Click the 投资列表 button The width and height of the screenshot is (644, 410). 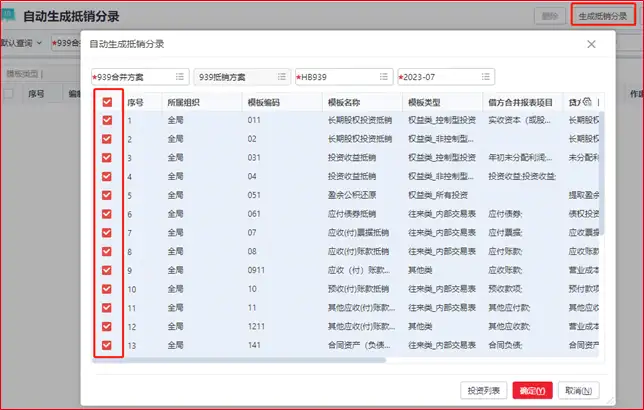coord(484,390)
